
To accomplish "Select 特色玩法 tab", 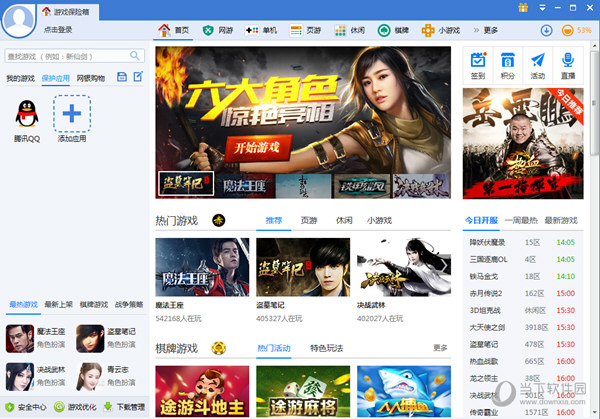I will point(326,348).
